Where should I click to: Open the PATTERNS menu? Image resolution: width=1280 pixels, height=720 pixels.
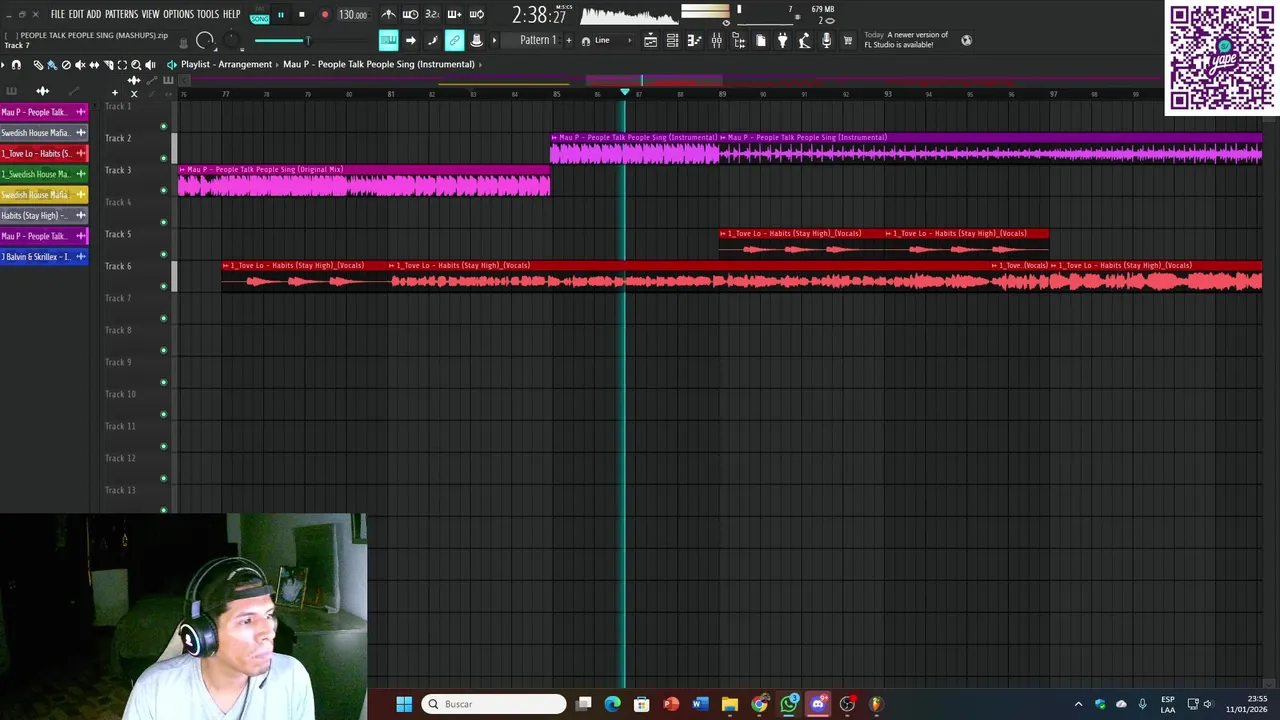tap(121, 14)
